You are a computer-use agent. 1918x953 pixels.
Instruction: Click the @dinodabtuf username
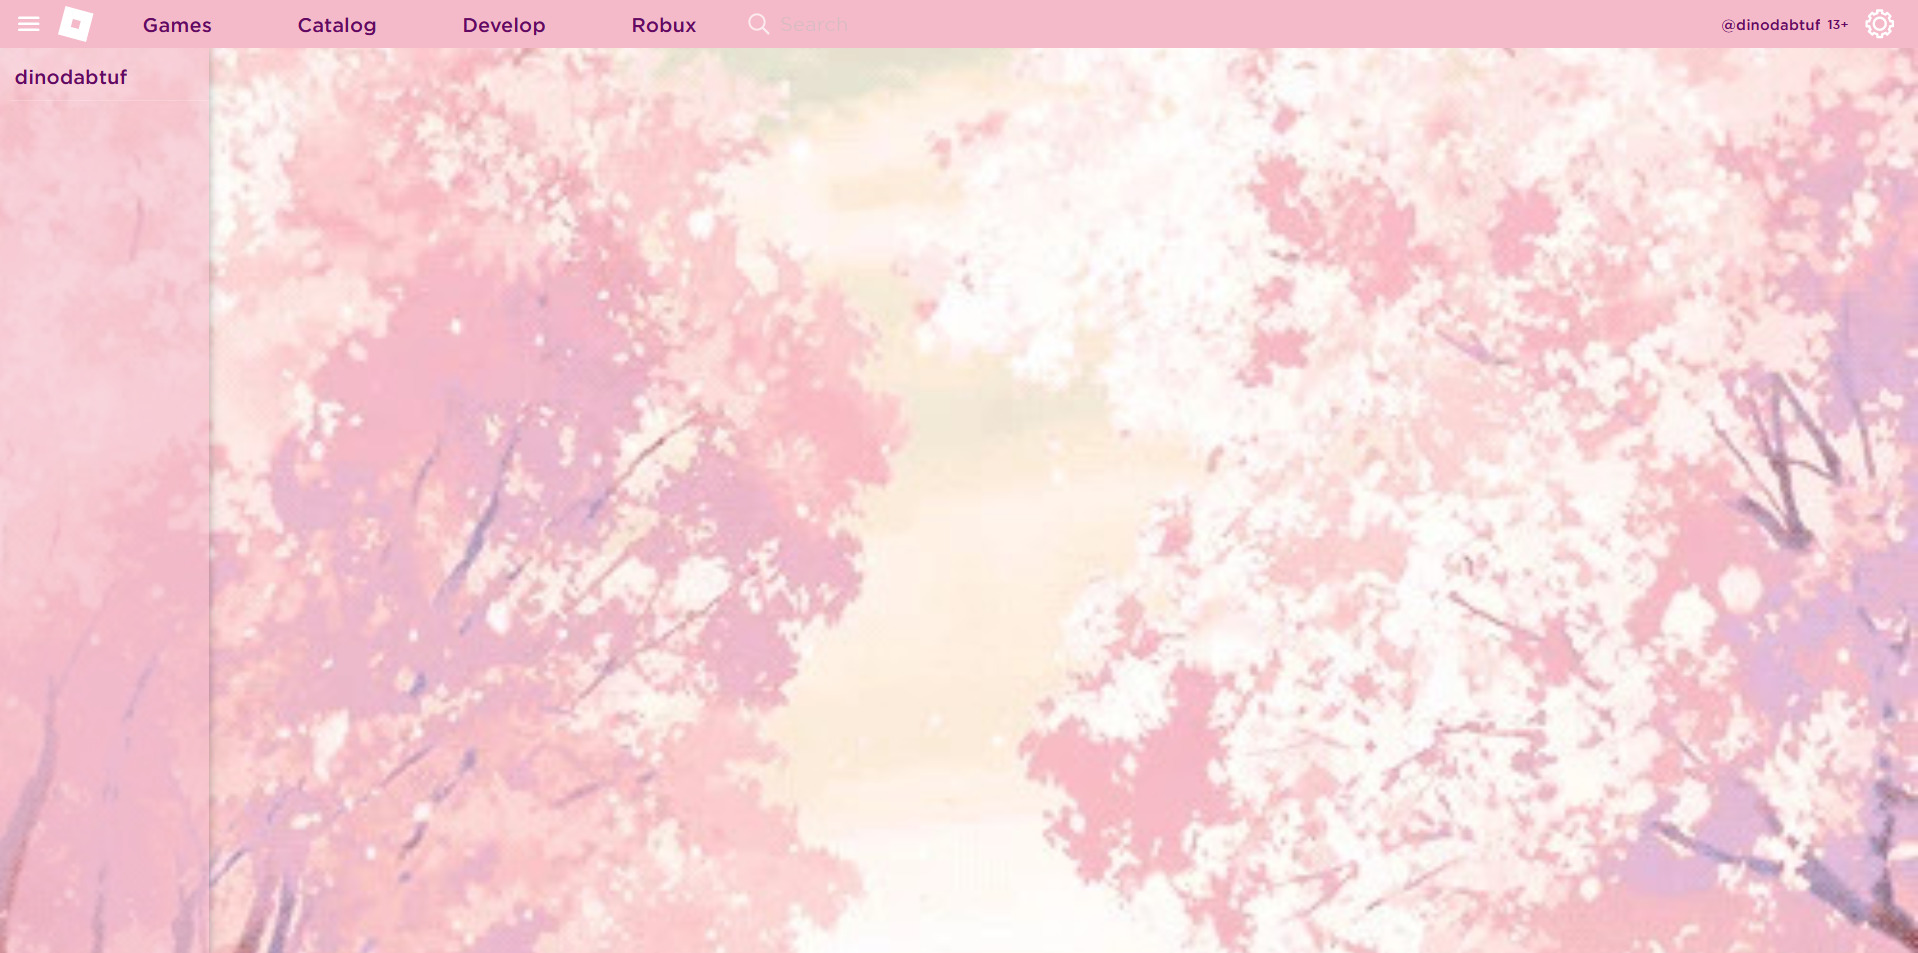(1770, 24)
